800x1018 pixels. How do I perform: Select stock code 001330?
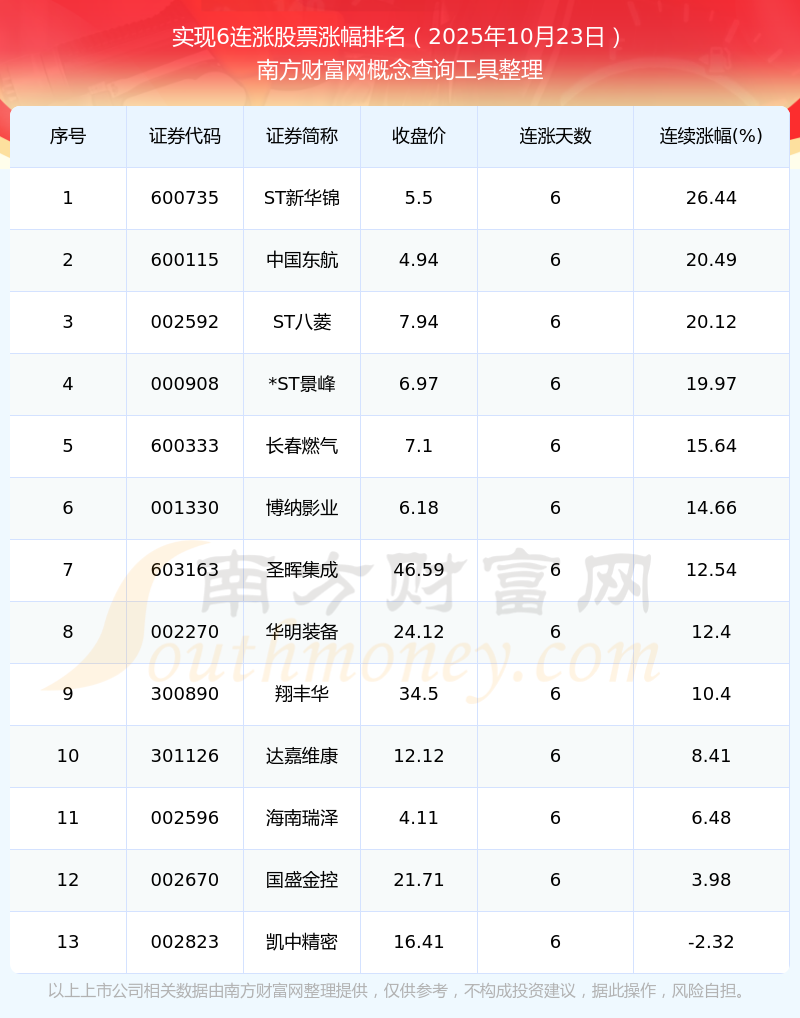coord(185,508)
